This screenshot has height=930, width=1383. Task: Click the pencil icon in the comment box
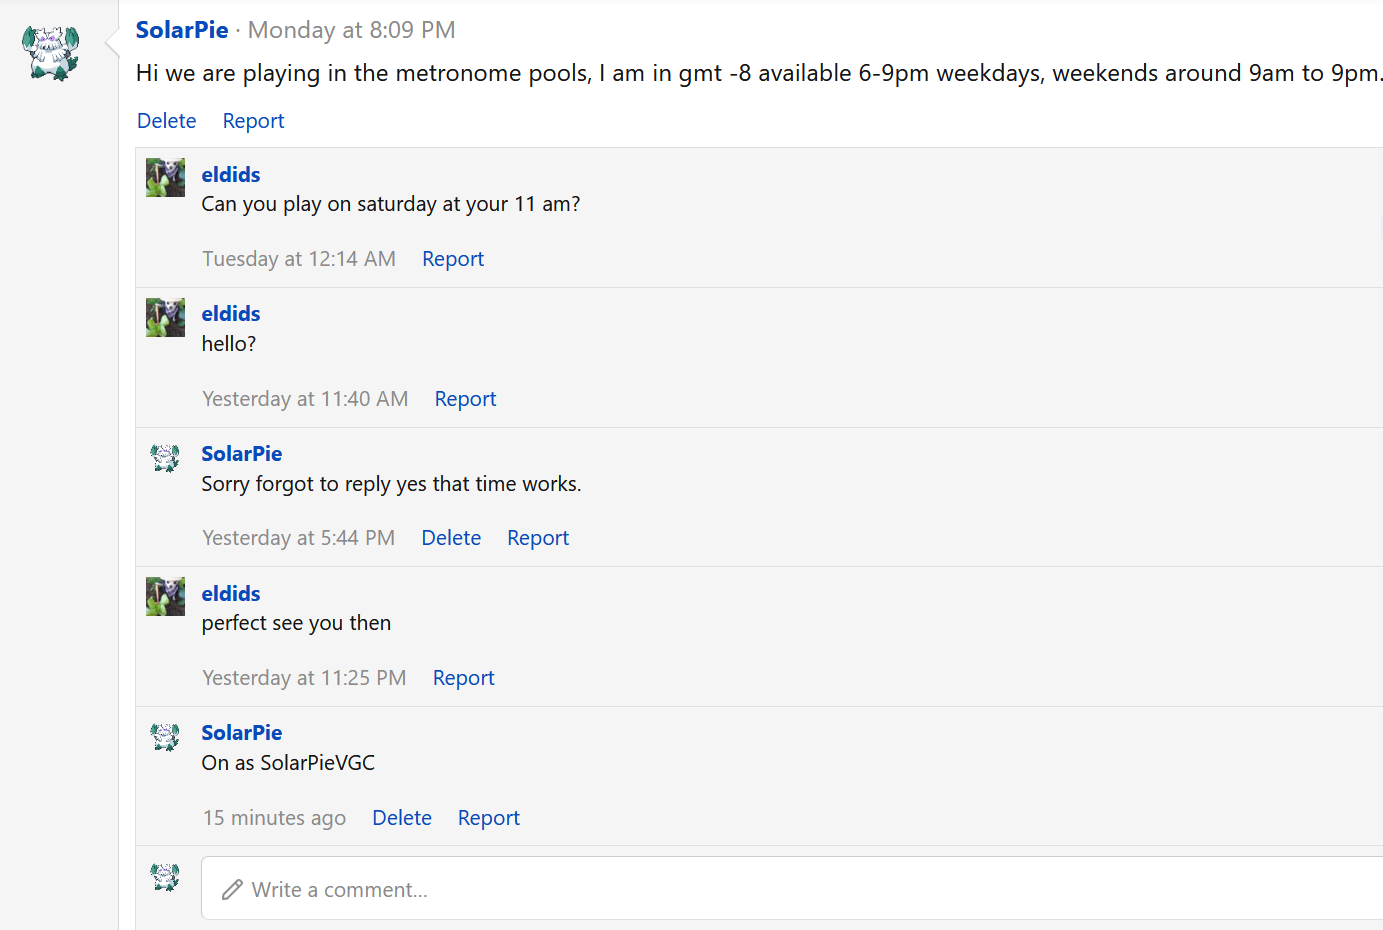(232, 890)
